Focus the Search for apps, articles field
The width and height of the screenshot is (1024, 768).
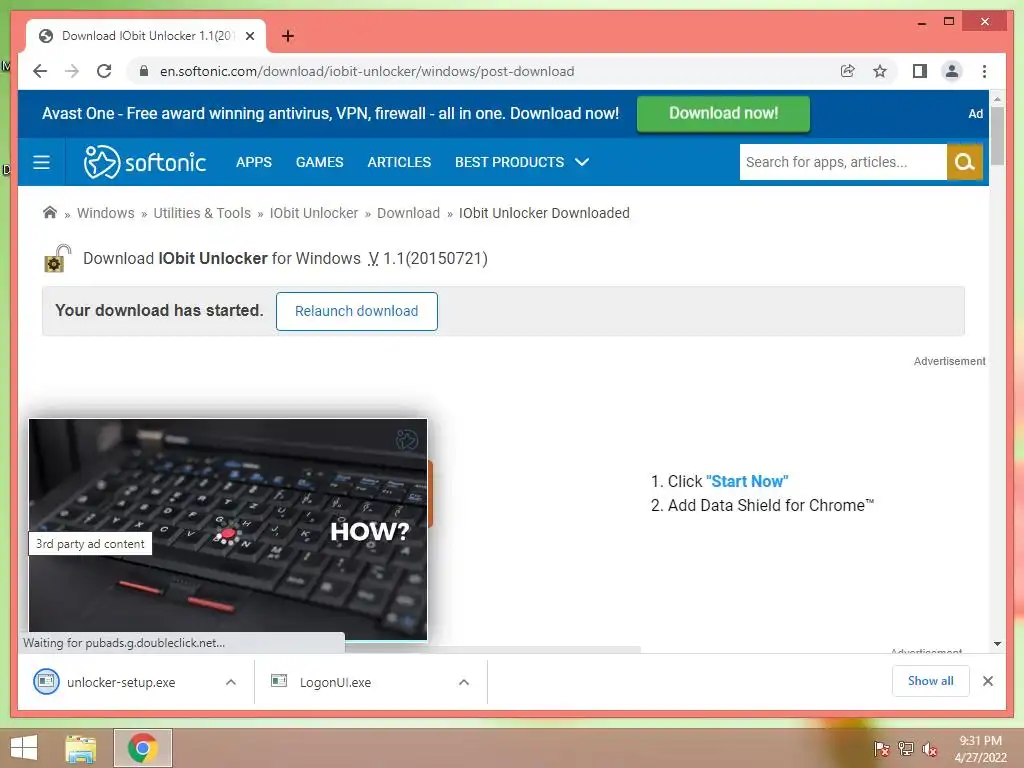point(842,162)
